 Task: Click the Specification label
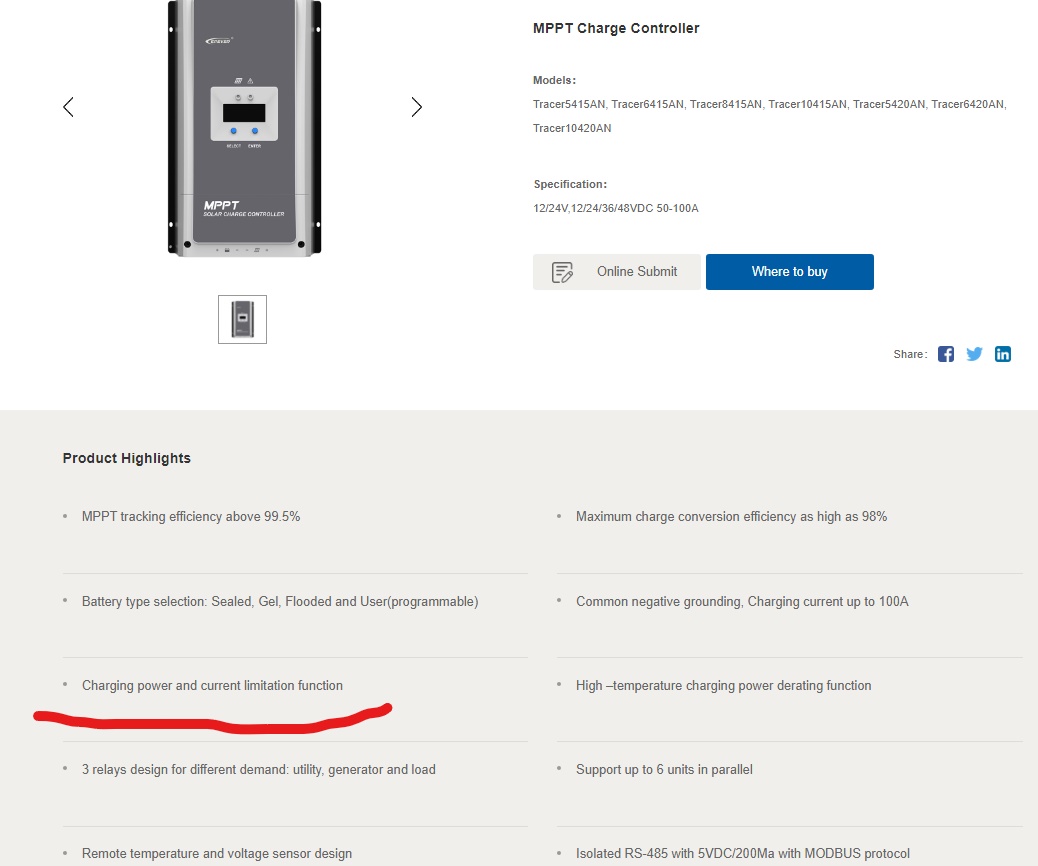point(570,184)
